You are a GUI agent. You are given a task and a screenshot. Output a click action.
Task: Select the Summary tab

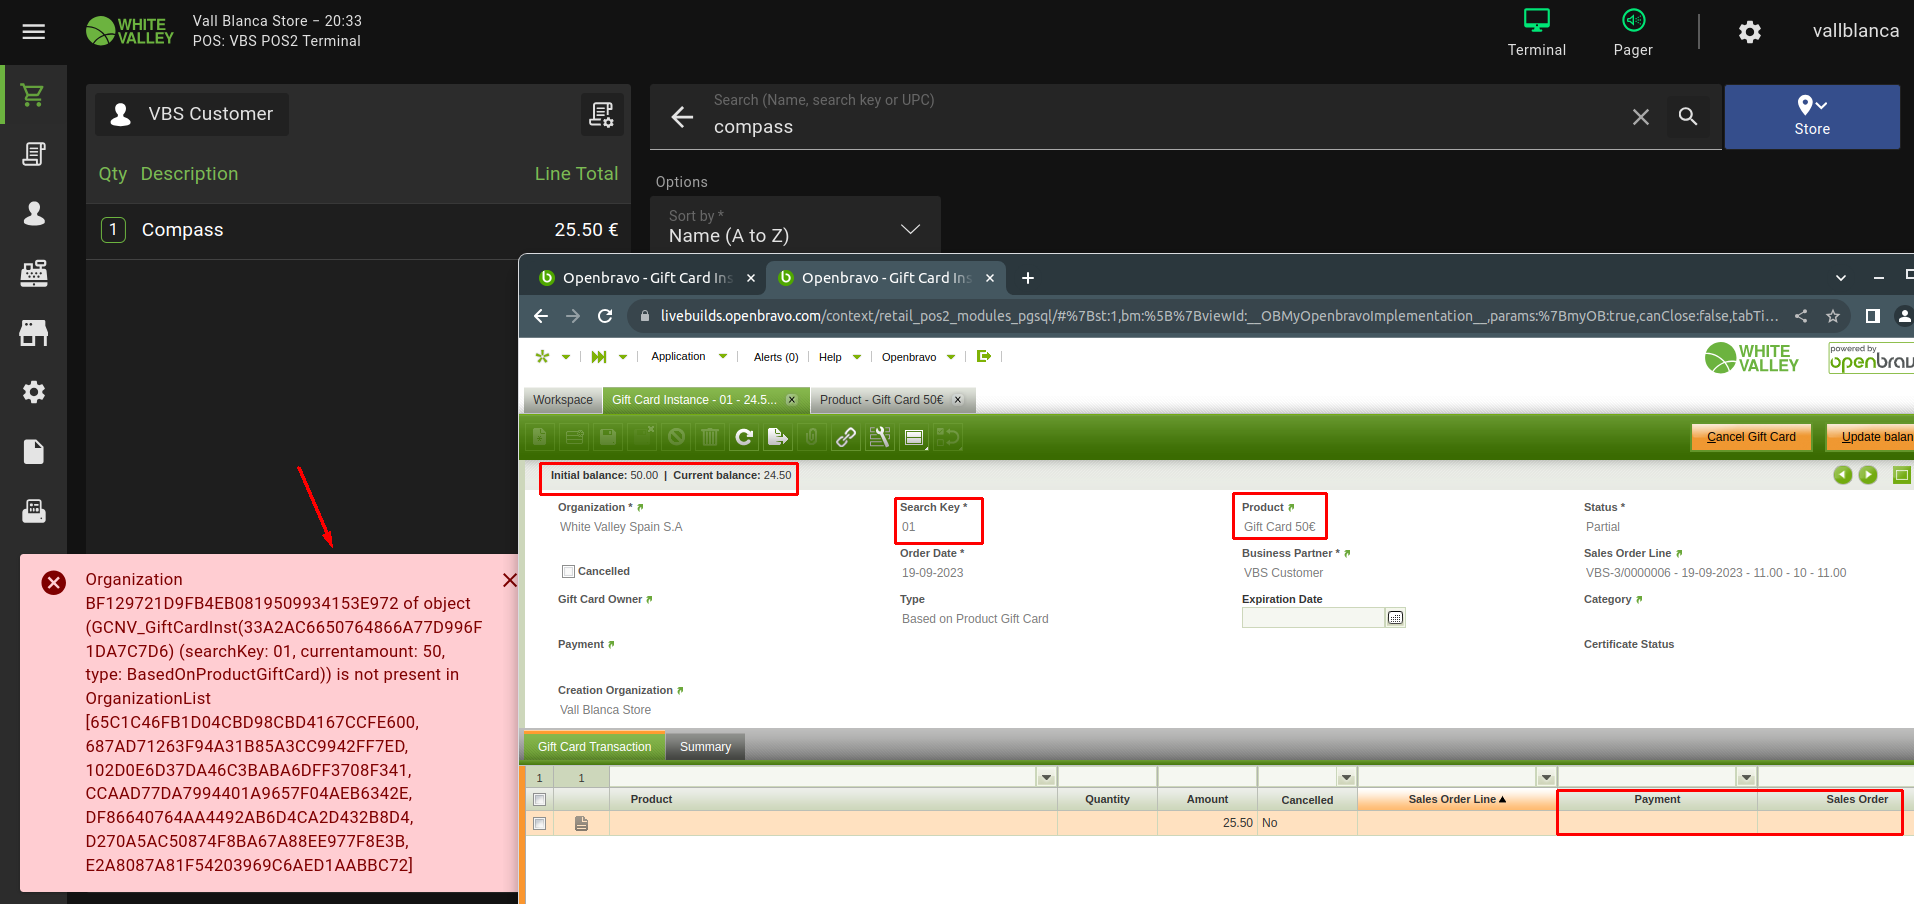click(705, 747)
